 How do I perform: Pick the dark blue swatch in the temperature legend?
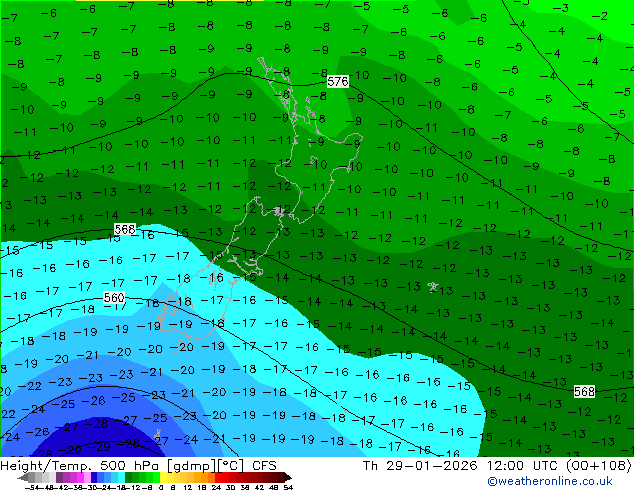(x=94, y=477)
